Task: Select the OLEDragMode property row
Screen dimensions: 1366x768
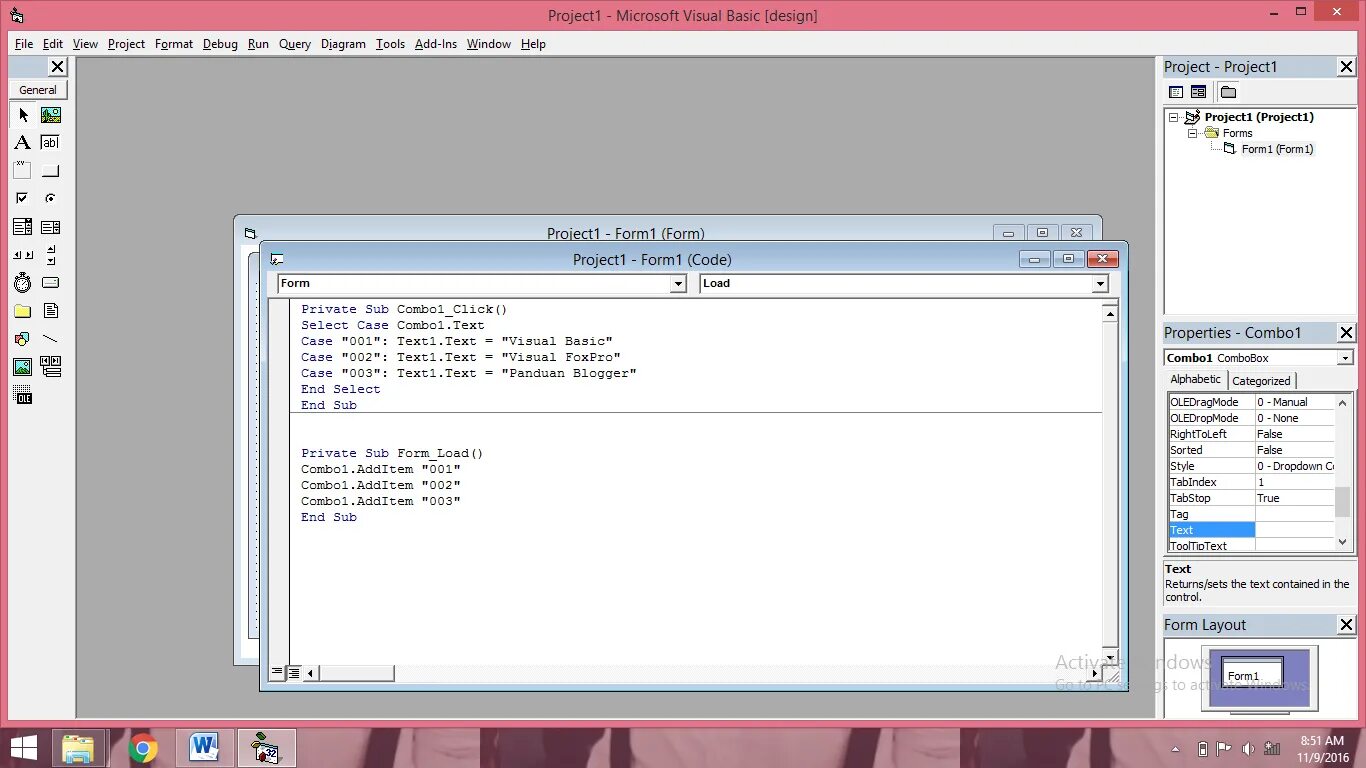Action: click(x=1251, y=402)
